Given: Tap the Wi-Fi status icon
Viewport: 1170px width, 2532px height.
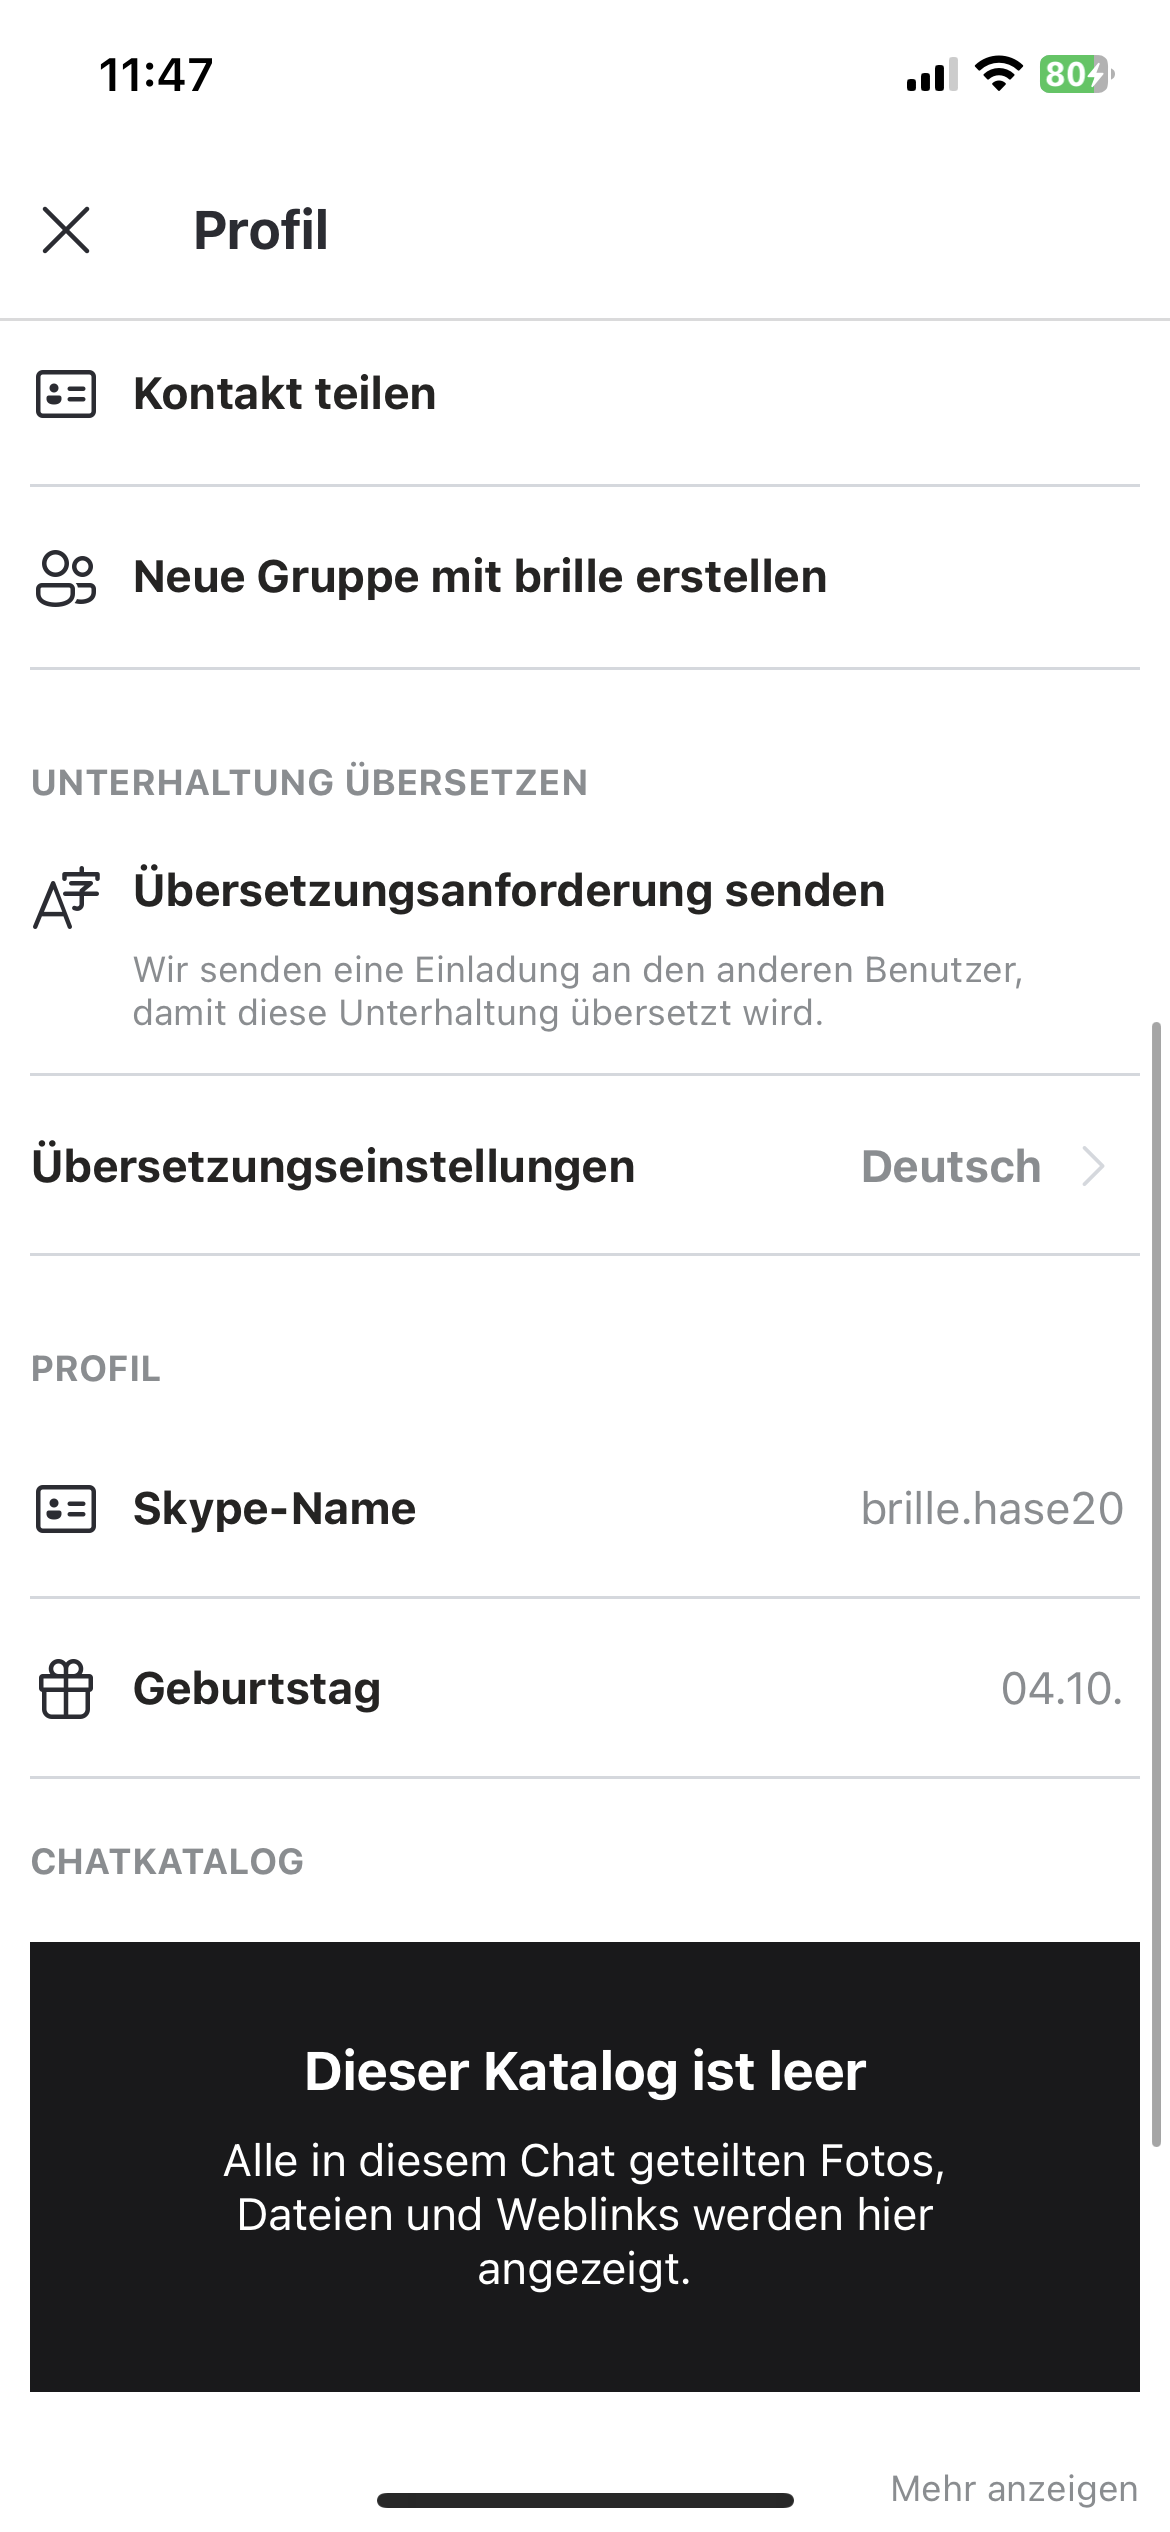Looking at the screenshot, I should [998, 74].
